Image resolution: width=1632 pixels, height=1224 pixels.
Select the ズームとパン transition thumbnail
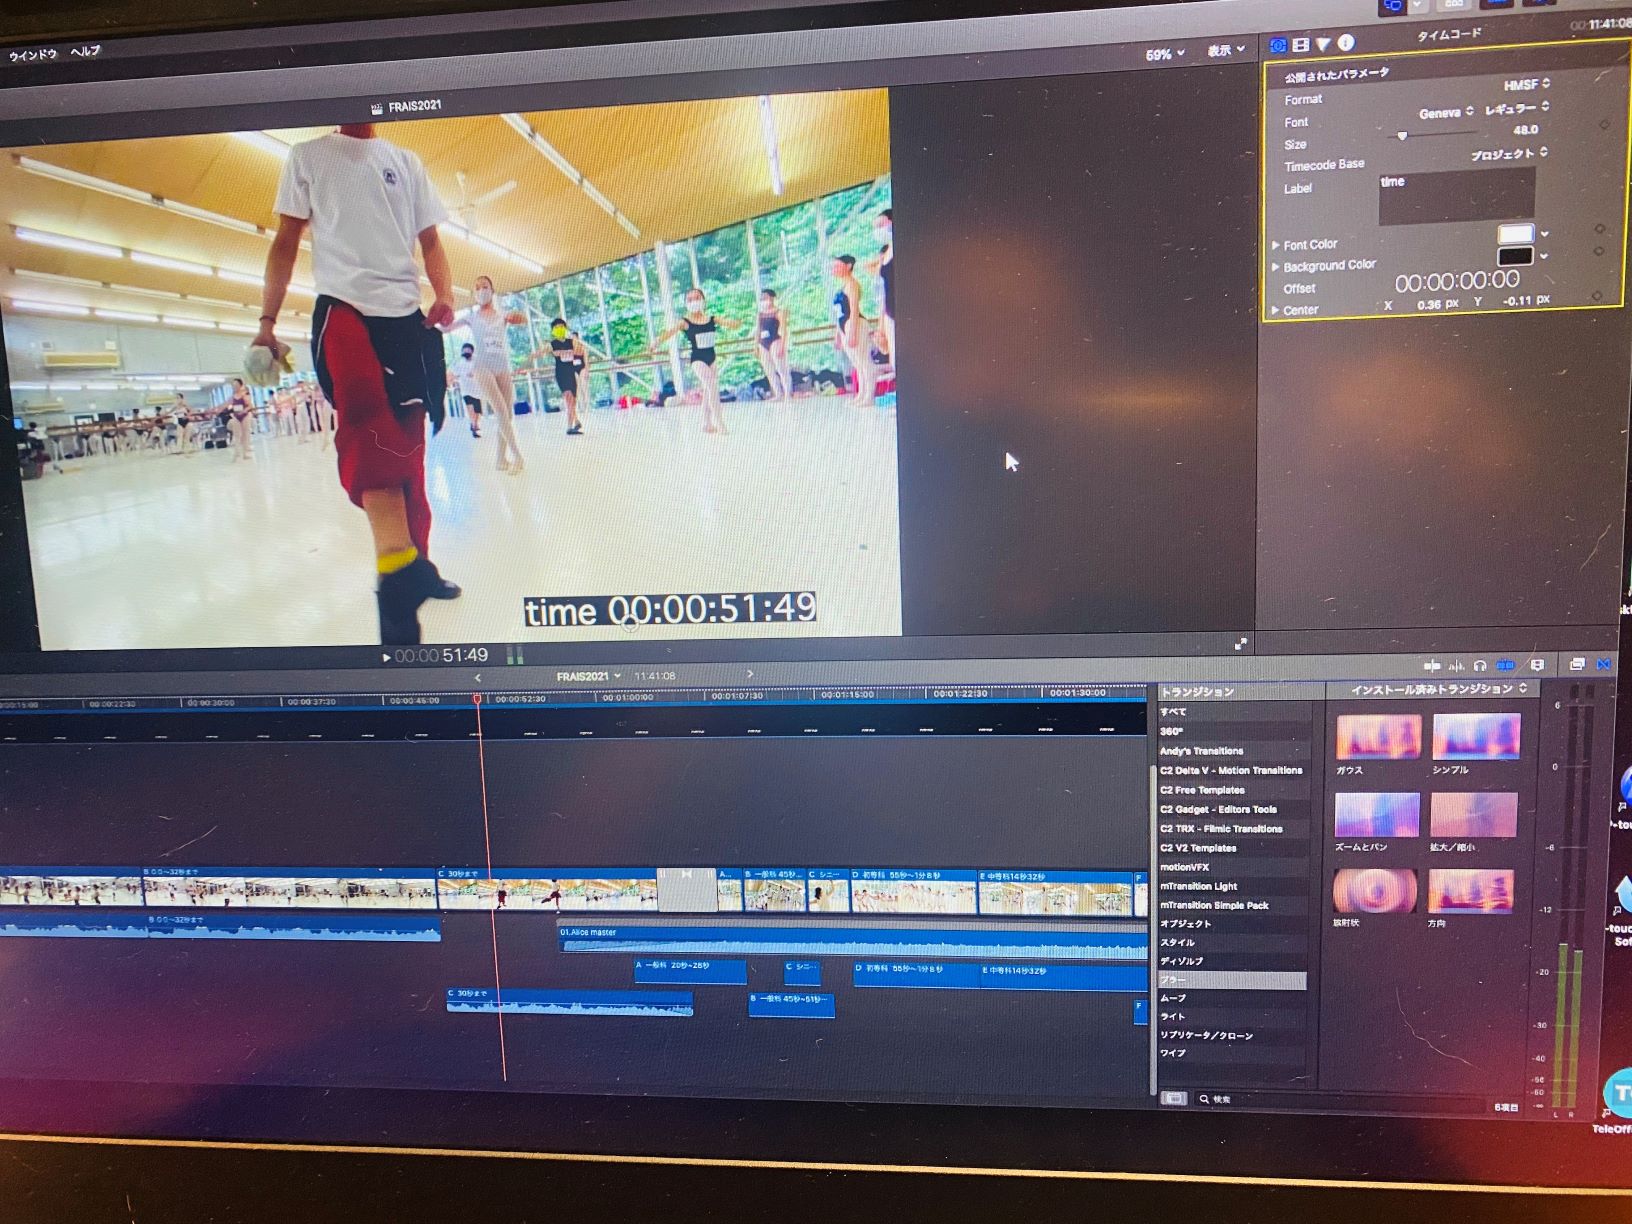(x=1377, y=815)
